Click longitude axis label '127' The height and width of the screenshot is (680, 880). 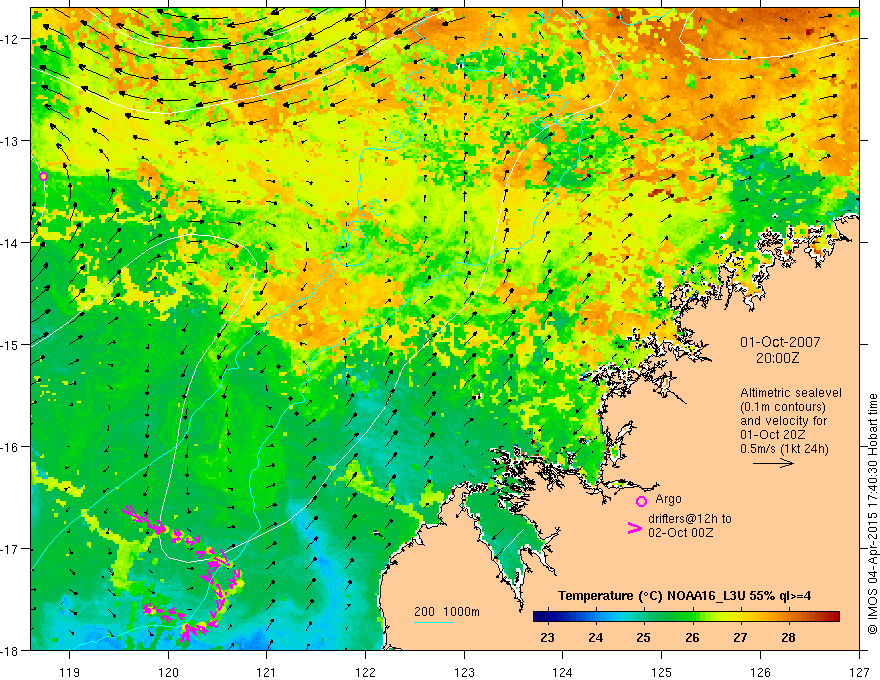coord(859,672)
